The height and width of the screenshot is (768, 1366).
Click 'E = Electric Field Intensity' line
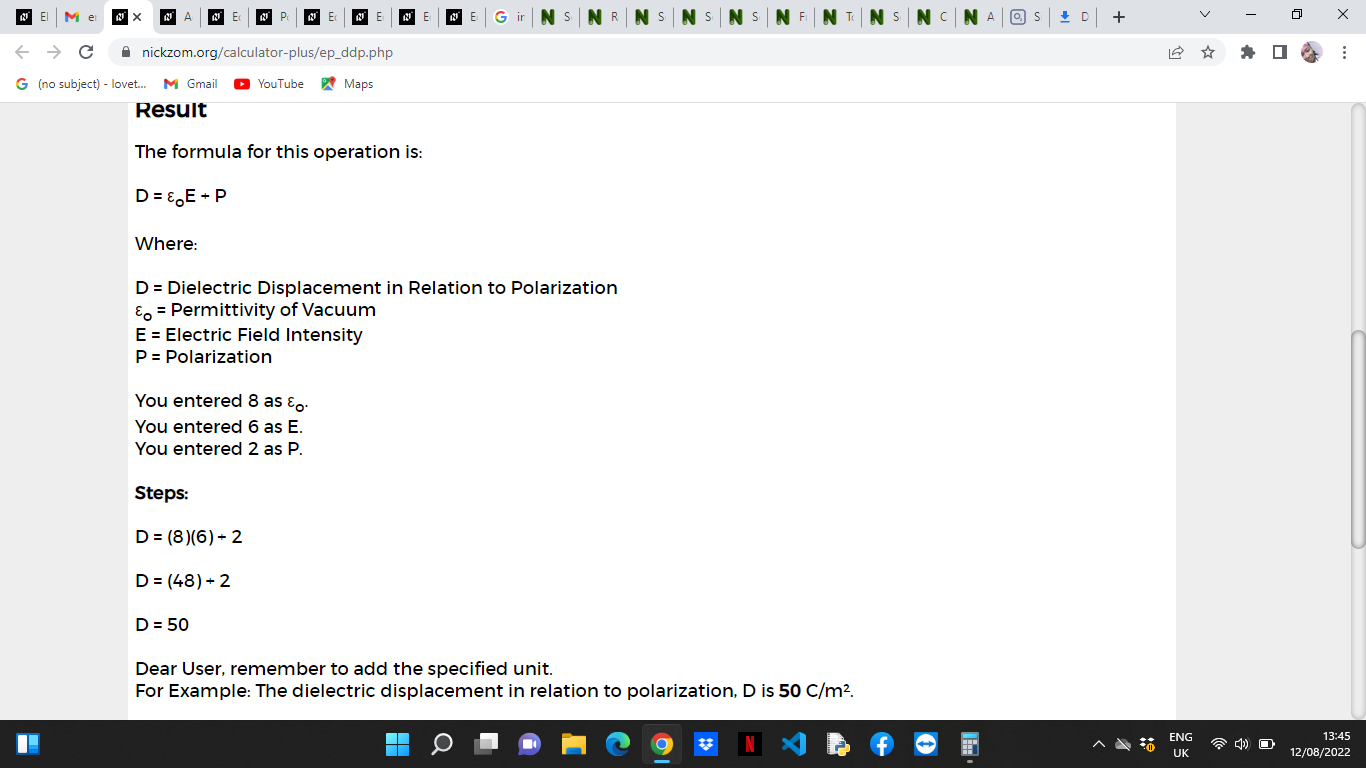point(249,335)
